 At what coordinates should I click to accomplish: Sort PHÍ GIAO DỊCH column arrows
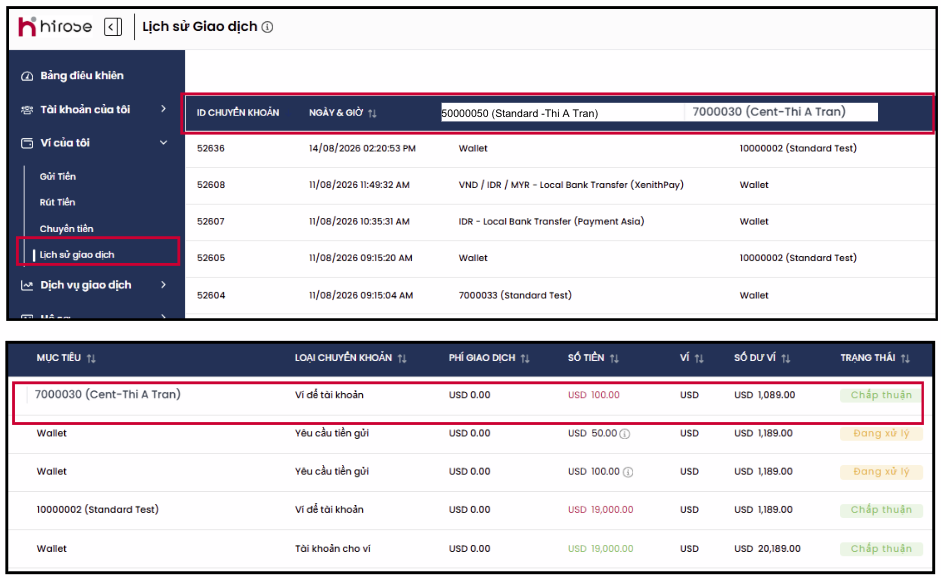click(525, 358)
